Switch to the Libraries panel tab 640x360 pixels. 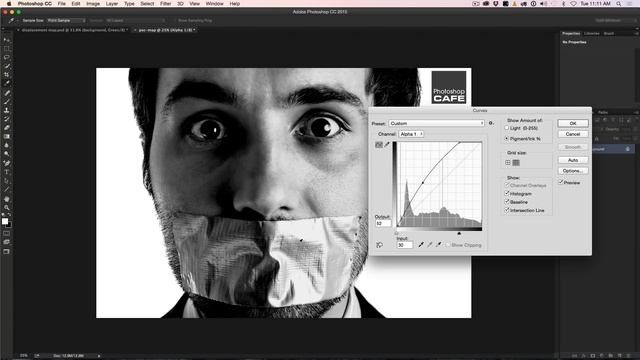[x=592, y=33]
